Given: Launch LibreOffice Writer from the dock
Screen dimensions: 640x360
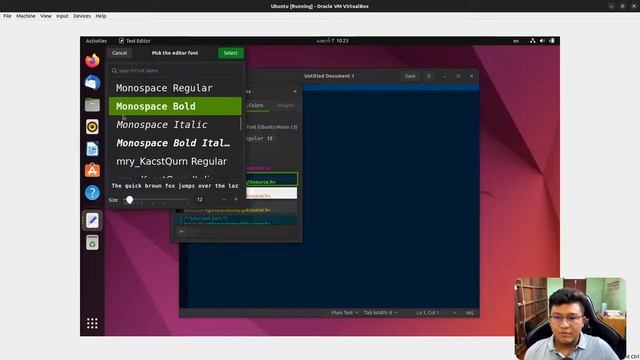Looking at the screenshot, I should [x=92, y=149].
